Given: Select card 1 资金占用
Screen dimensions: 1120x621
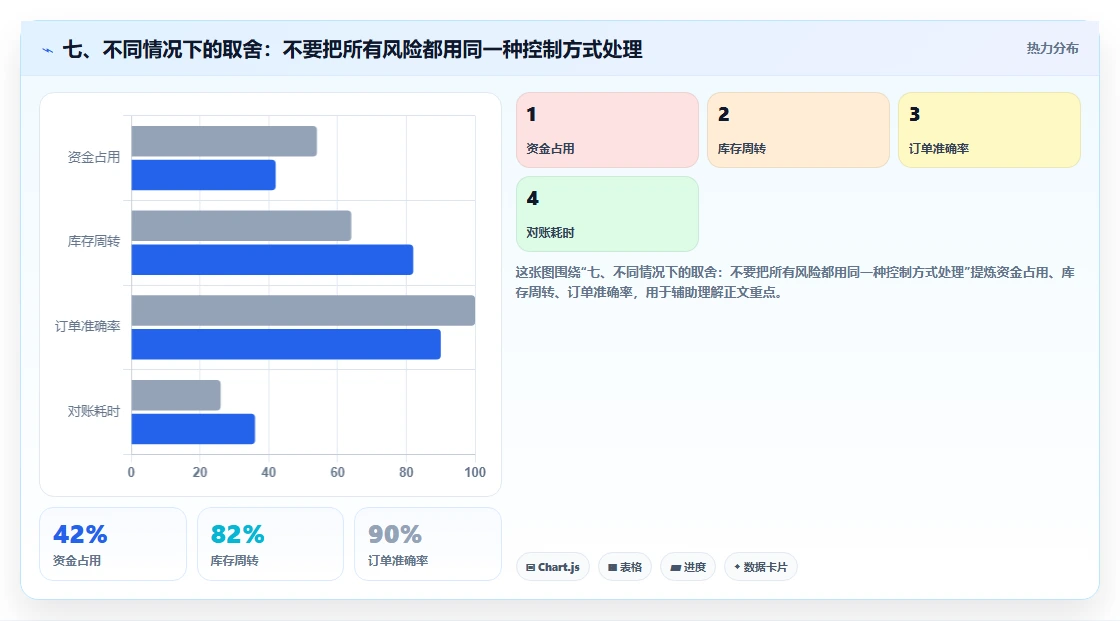Looking at the screenshot, I should 607,130.
